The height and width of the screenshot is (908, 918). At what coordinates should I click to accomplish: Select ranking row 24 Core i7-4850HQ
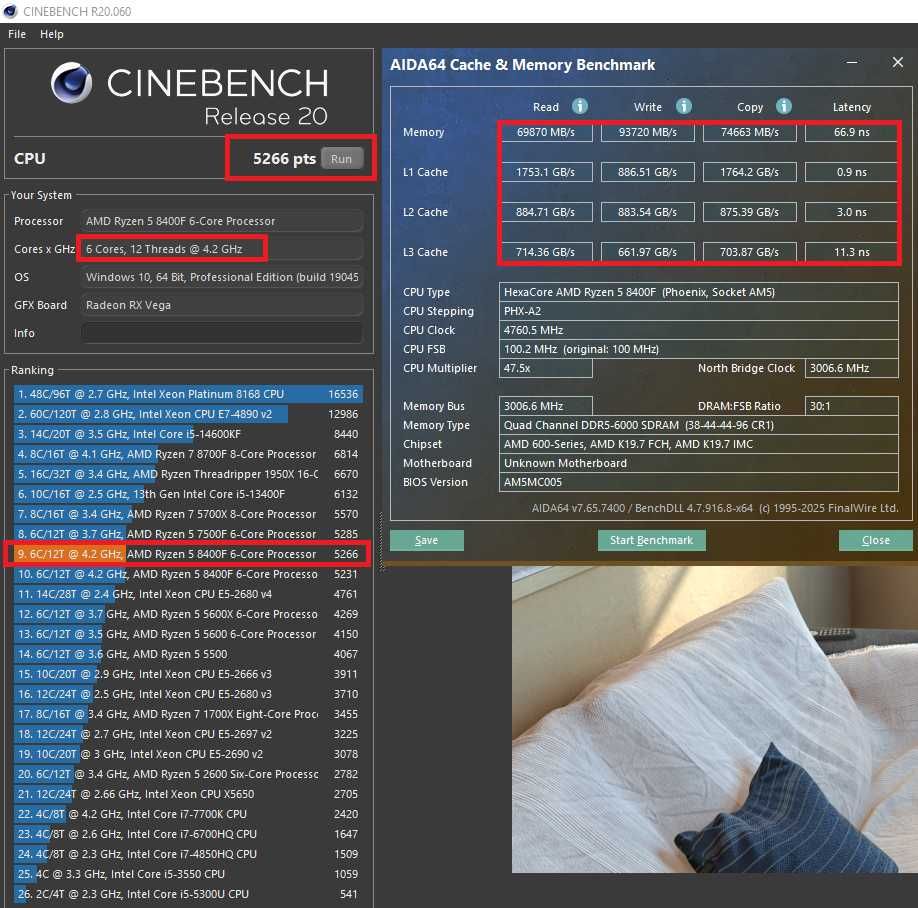[x=188, y=854]
